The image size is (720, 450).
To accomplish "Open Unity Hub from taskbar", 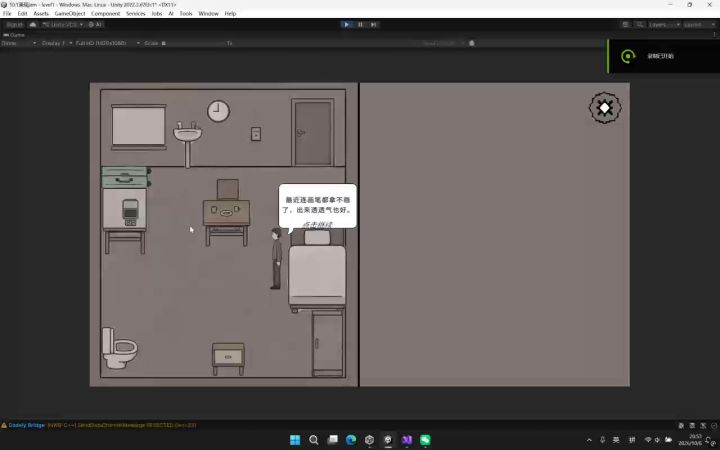I will (x=370, y=440).
